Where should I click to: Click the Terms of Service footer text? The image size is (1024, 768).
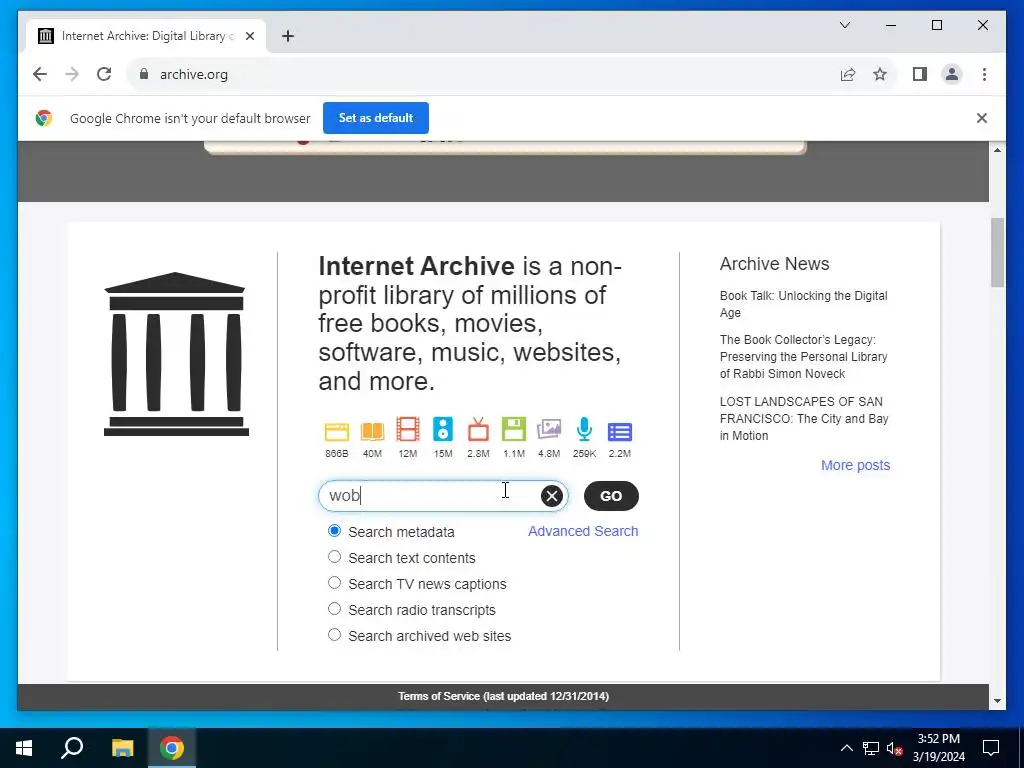pyautogui.click(x=504, y=697)
